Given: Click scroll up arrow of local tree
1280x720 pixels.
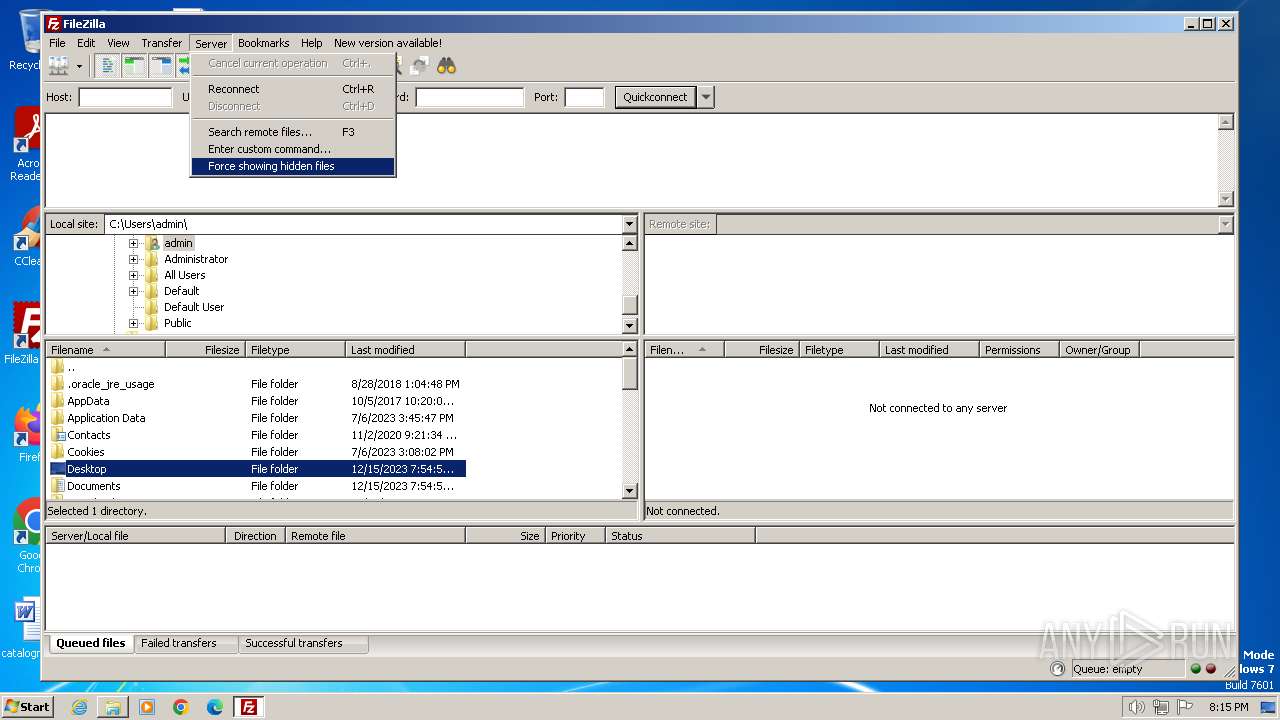Looking at the screenshot, I should click(x=629, y=243).
